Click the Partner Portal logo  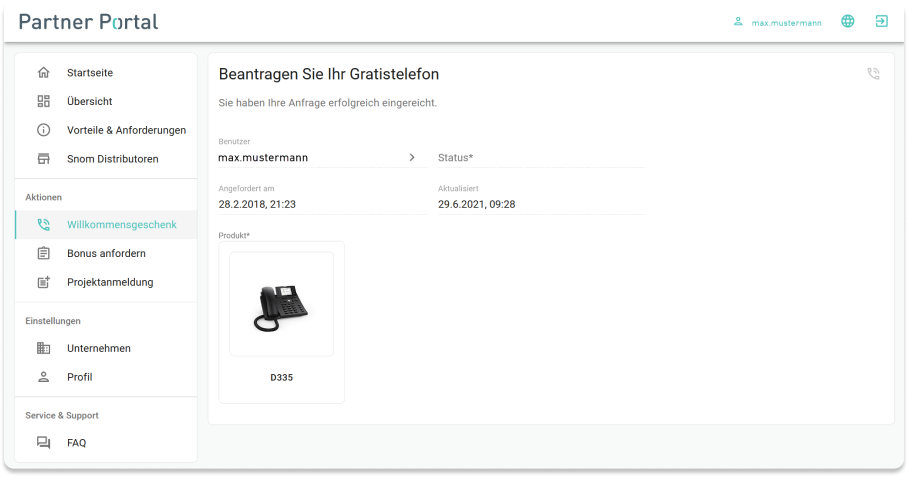tap(88, 21)
